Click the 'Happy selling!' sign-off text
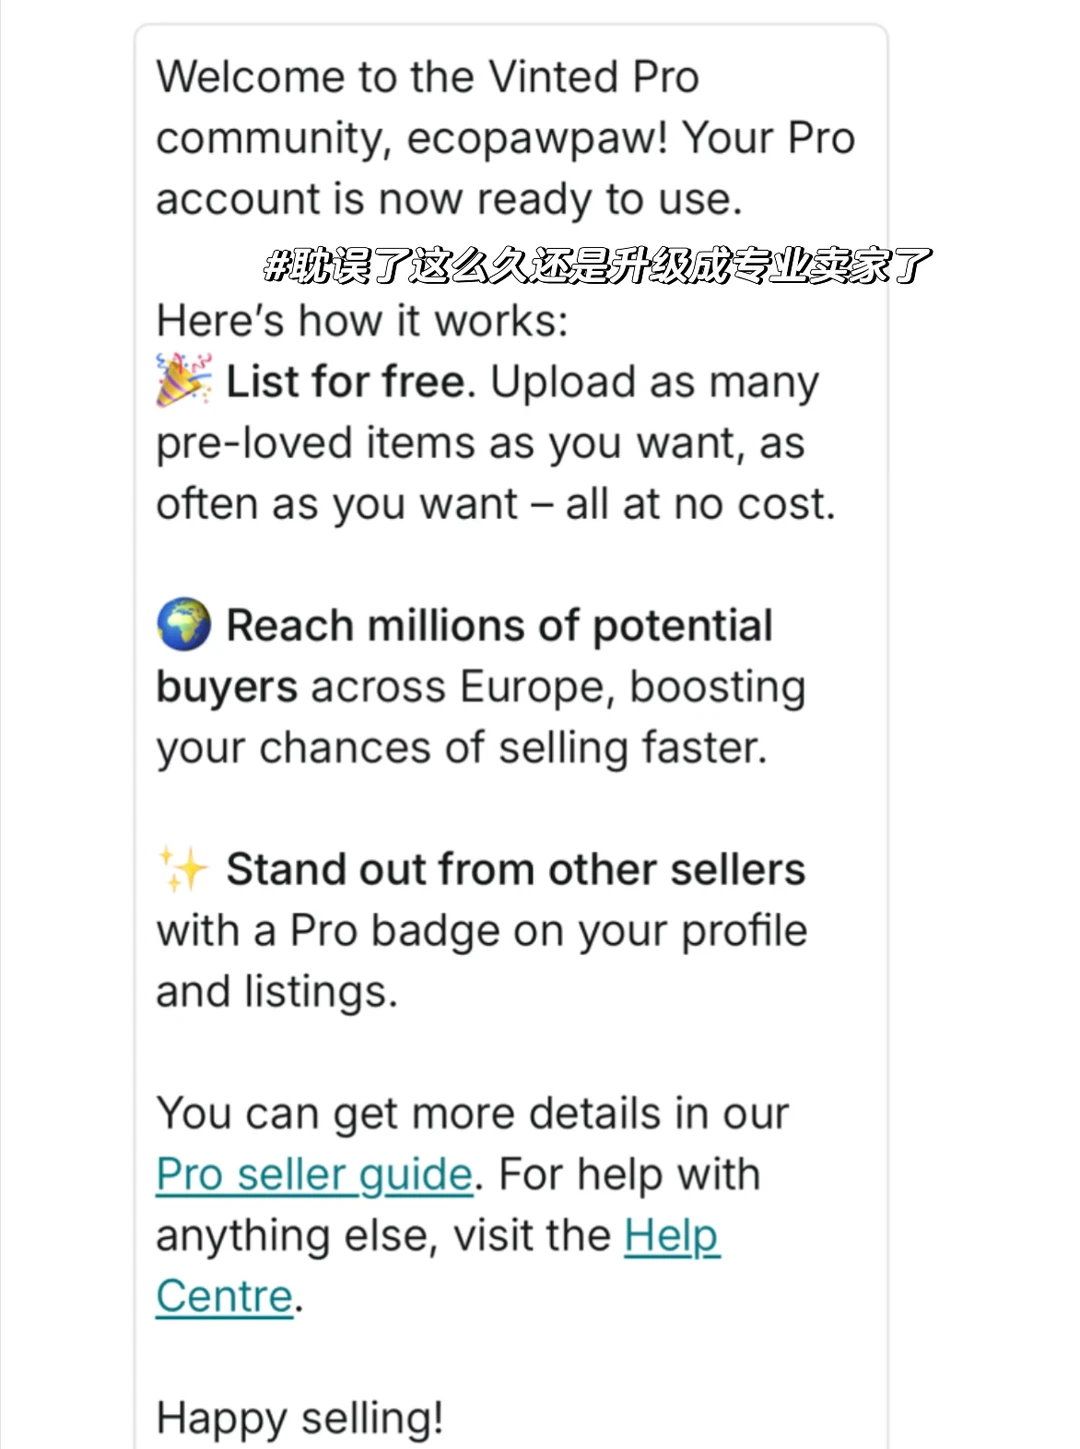The height and width of the screenshot is (1449, 1080). 300,1417
